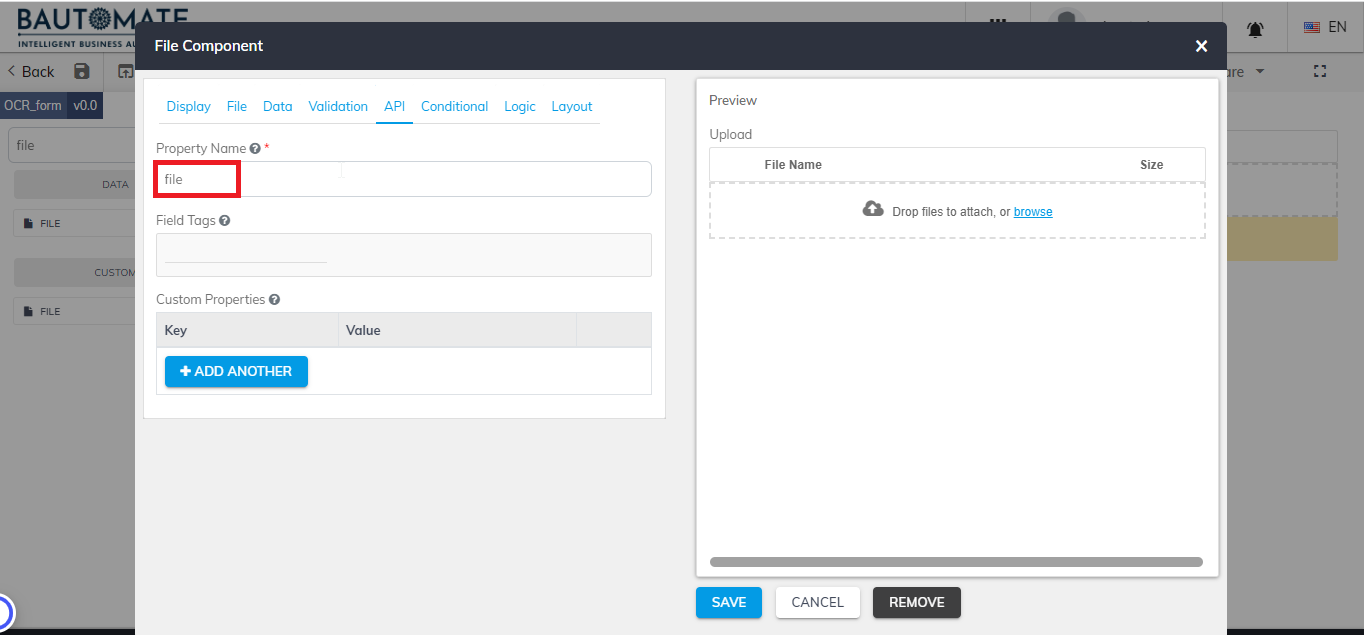Click the help icon next to Property Name

[x=255, y=148]
